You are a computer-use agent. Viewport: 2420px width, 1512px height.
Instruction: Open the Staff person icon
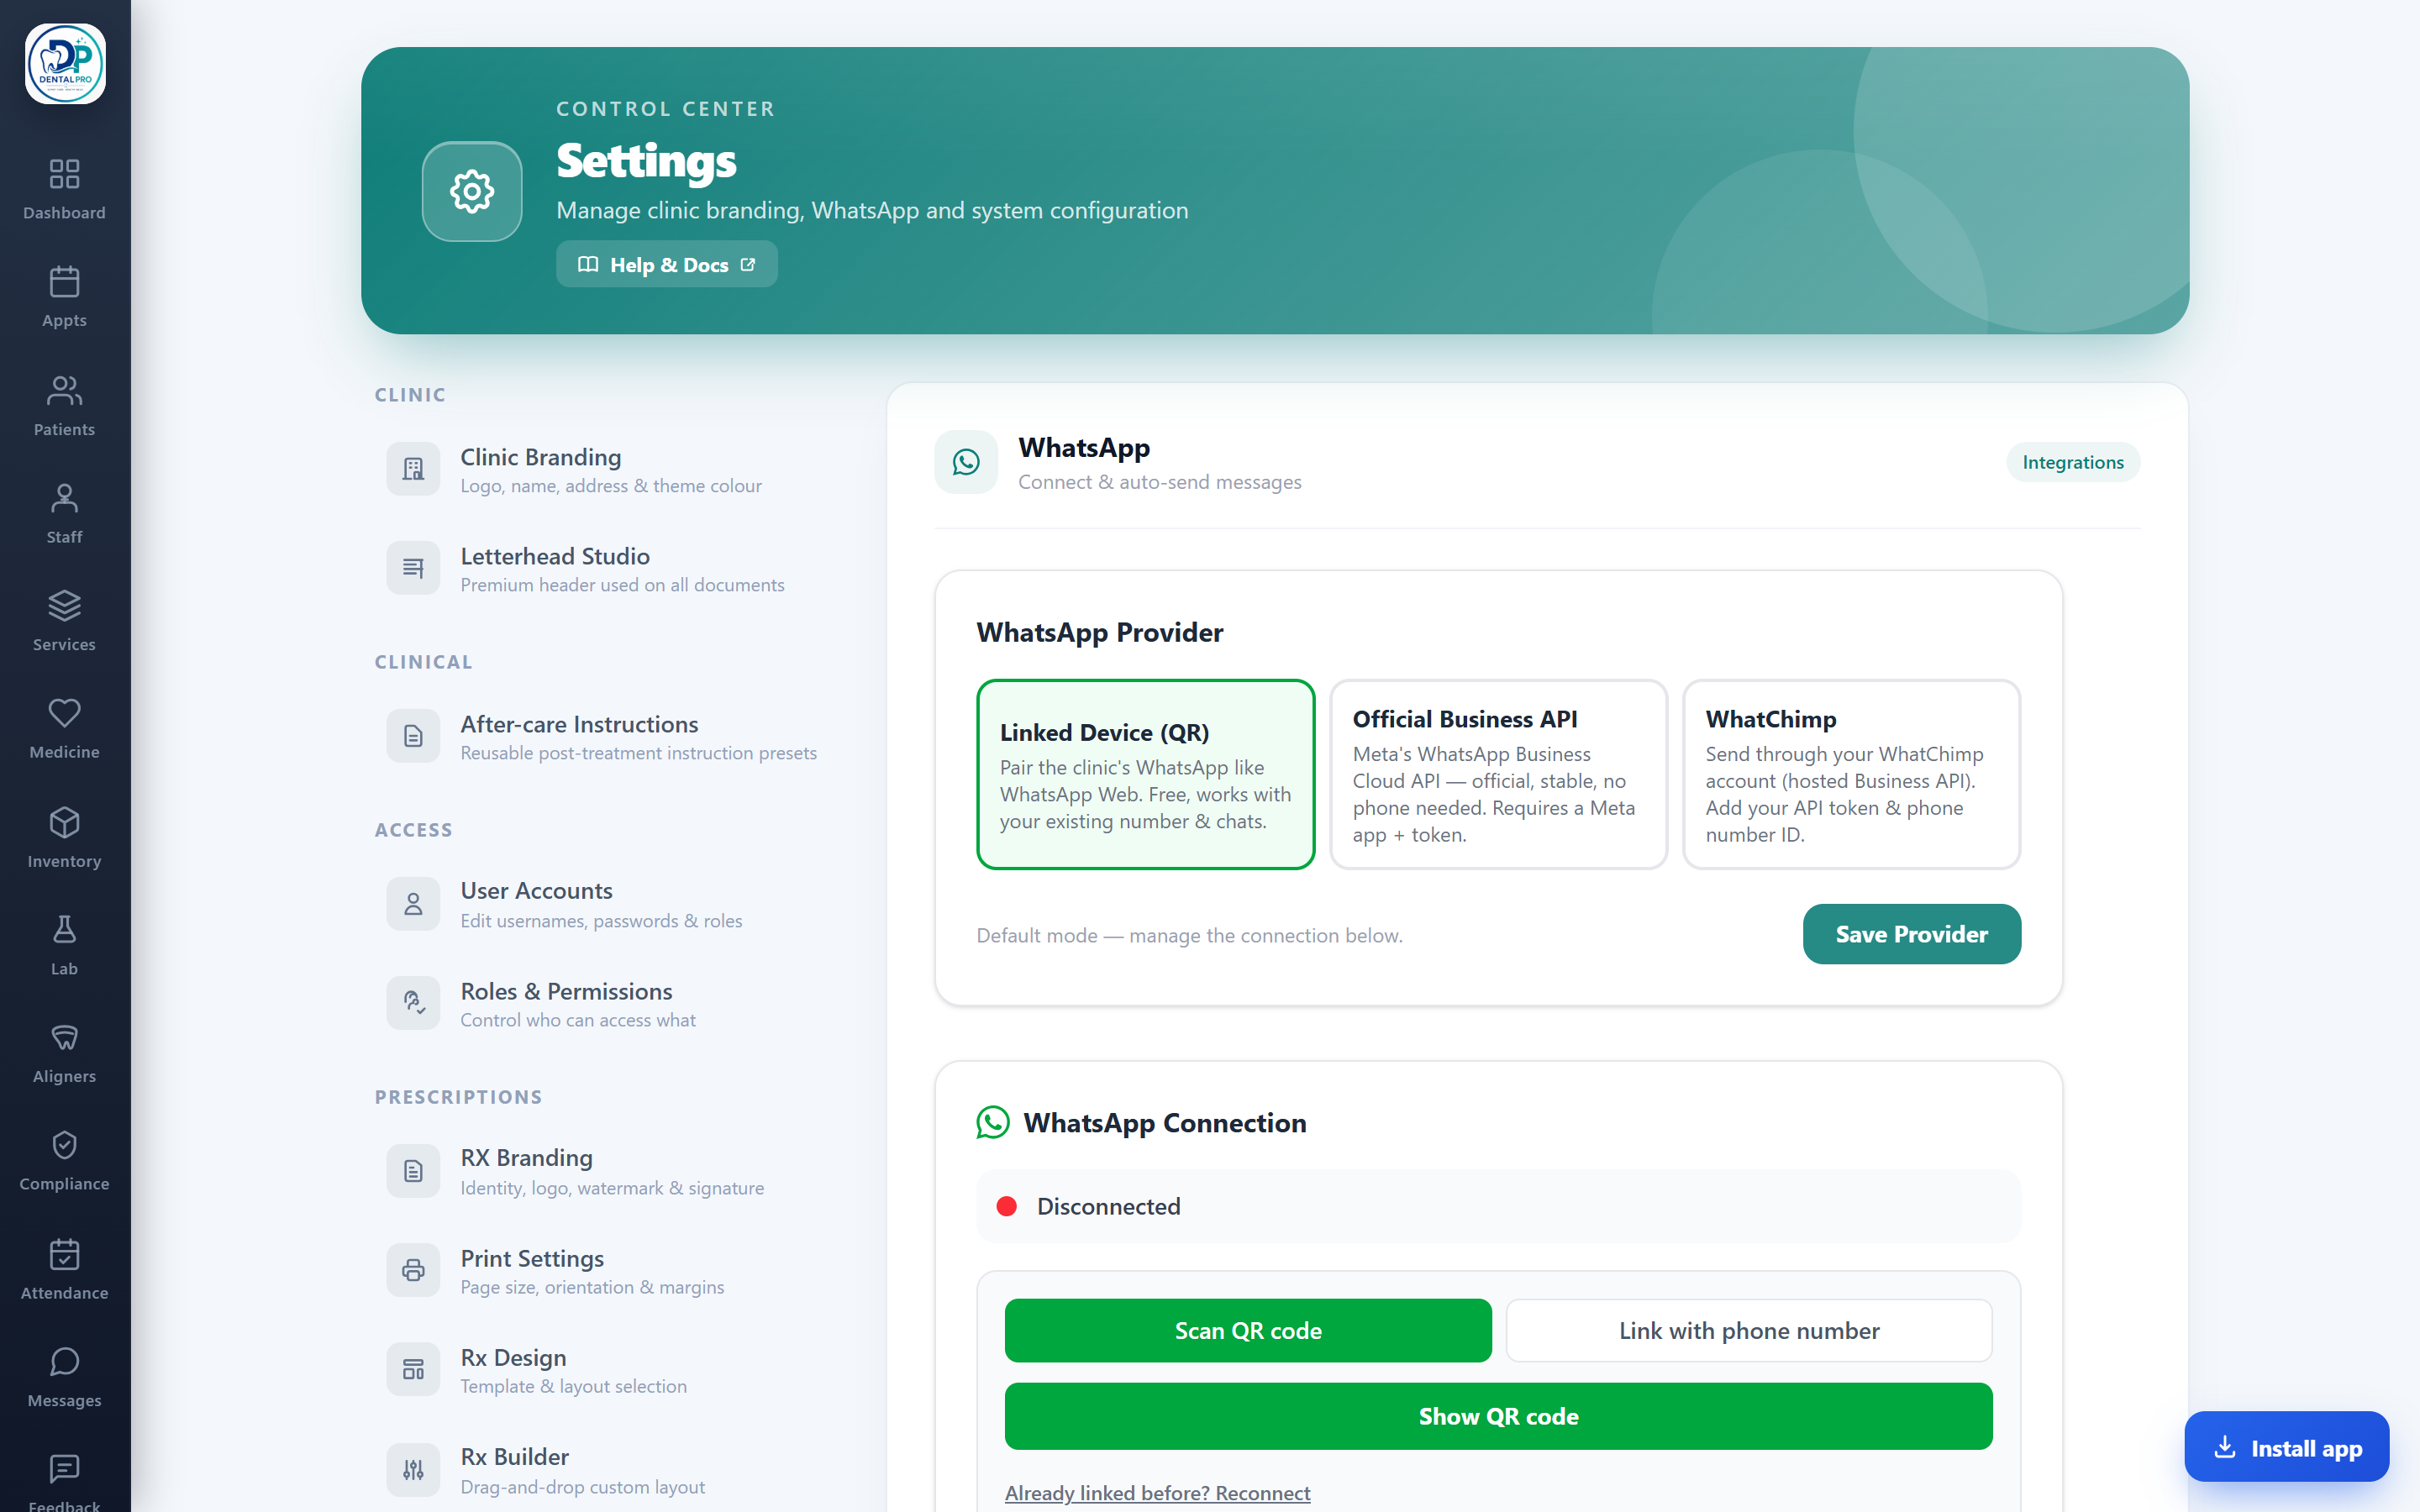pos(64,498)
